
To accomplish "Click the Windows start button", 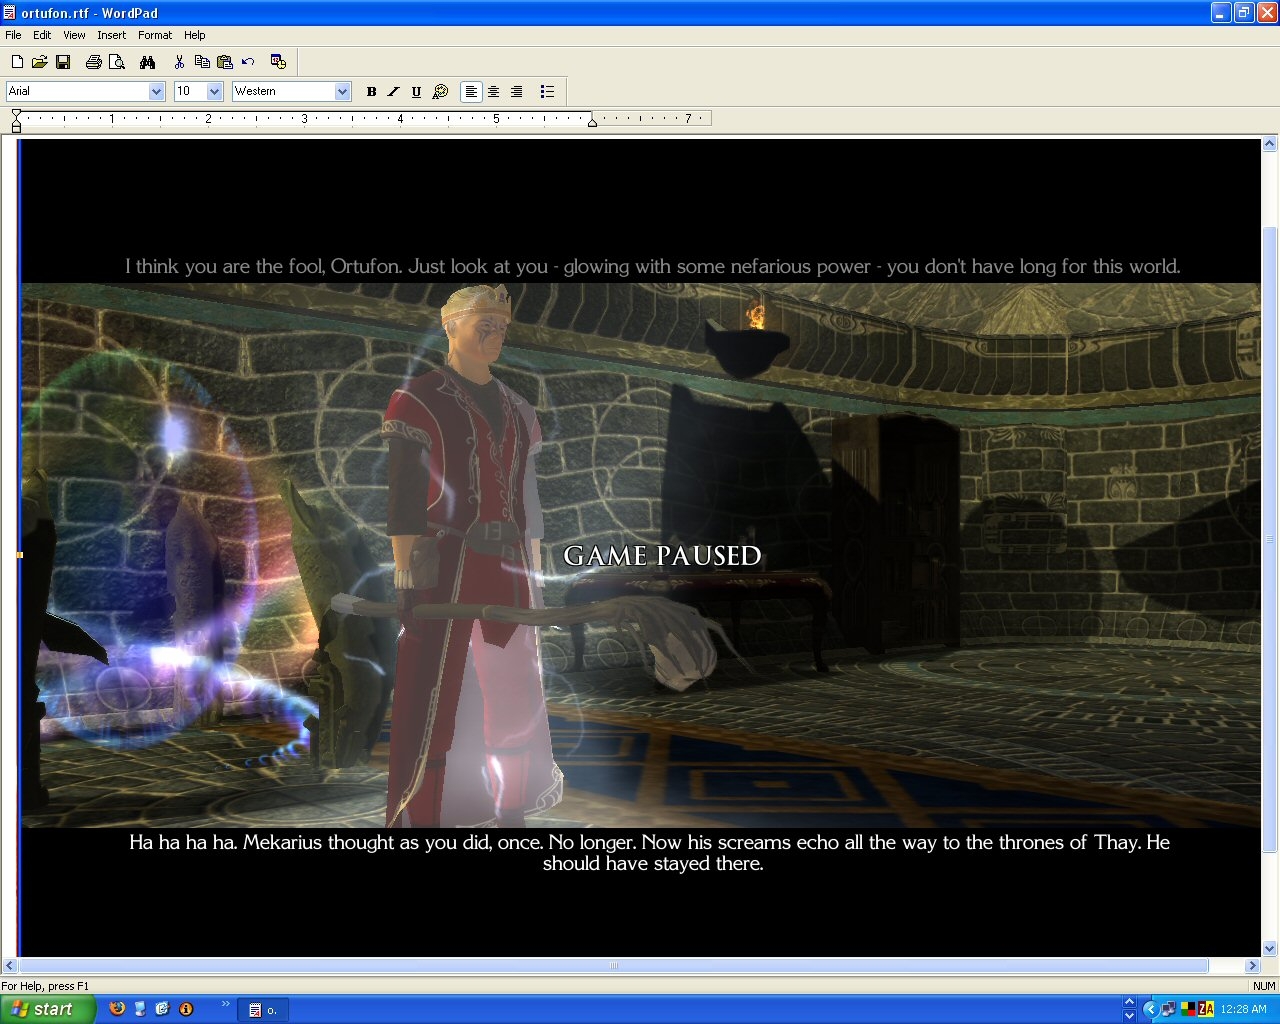I will 45,1009.
